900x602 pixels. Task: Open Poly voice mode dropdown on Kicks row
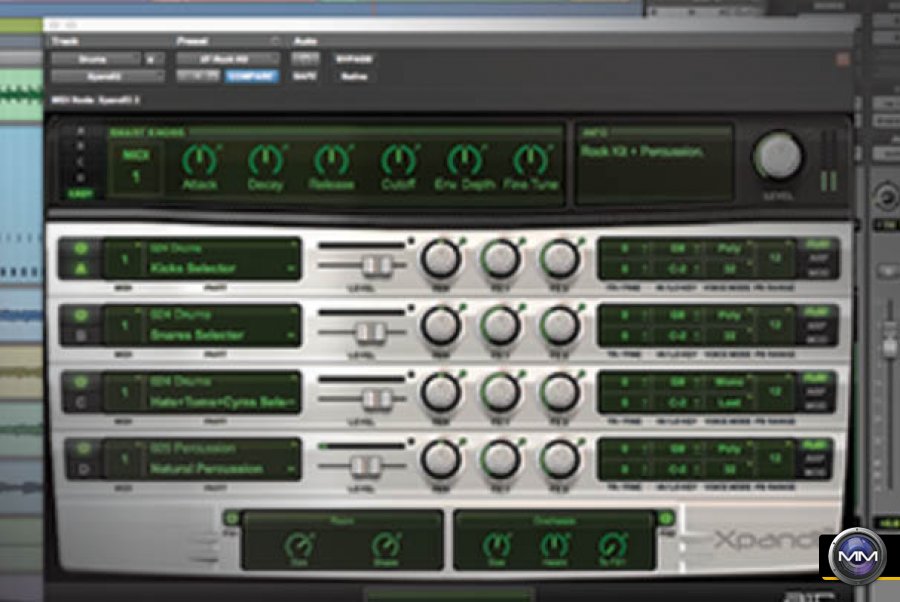pyautogui.click(x=731, y=248)
